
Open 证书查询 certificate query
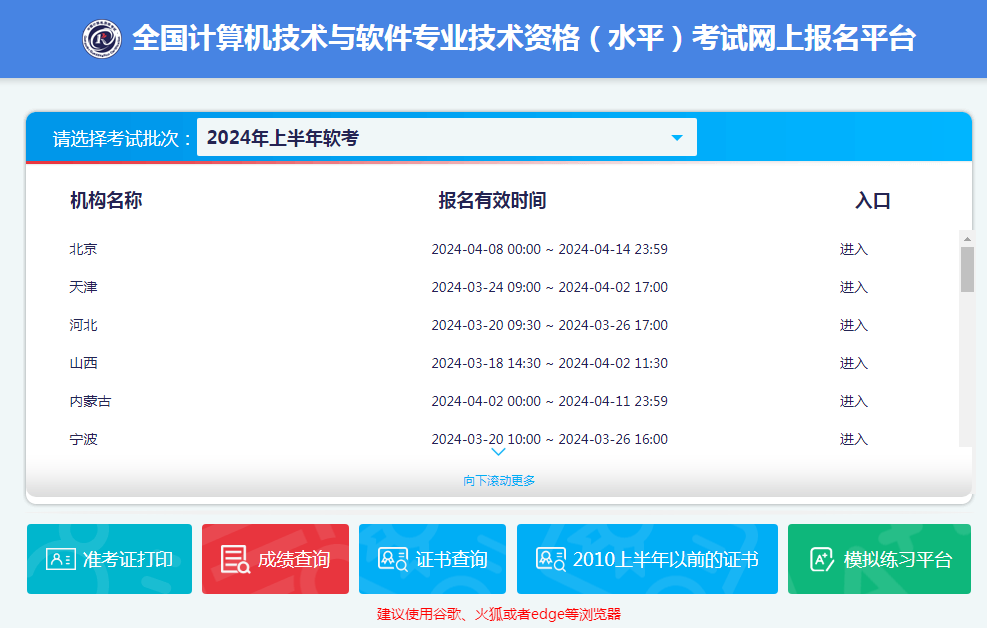(432, 559)
